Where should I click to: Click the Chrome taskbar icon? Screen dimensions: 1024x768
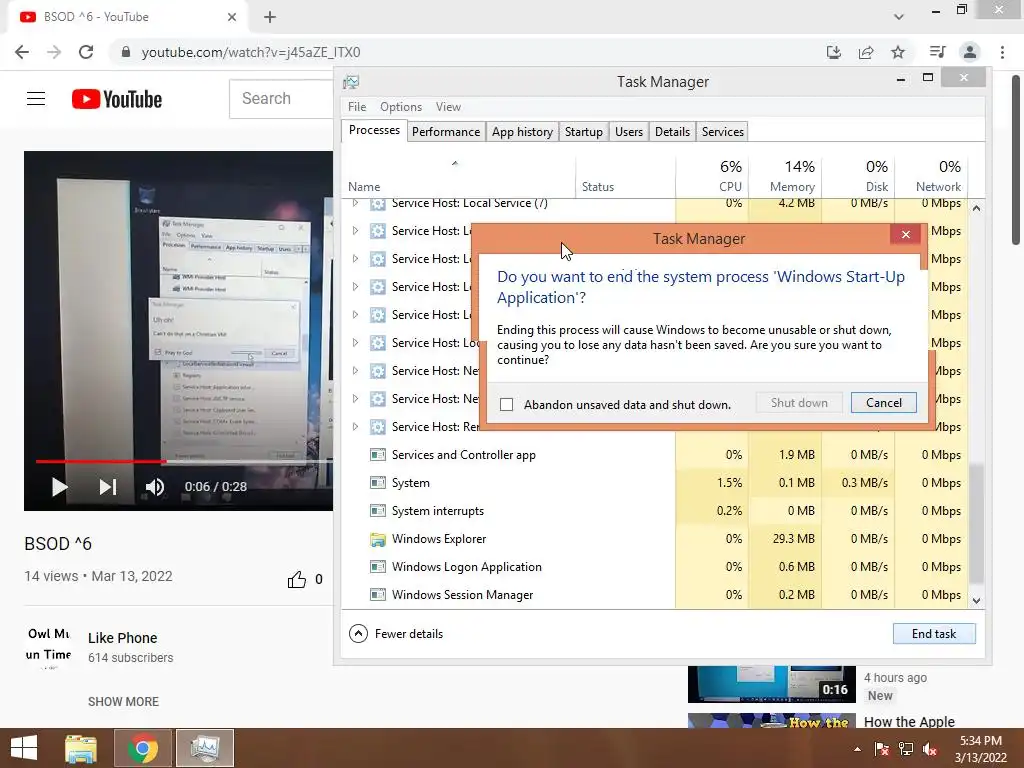point(142,748)
